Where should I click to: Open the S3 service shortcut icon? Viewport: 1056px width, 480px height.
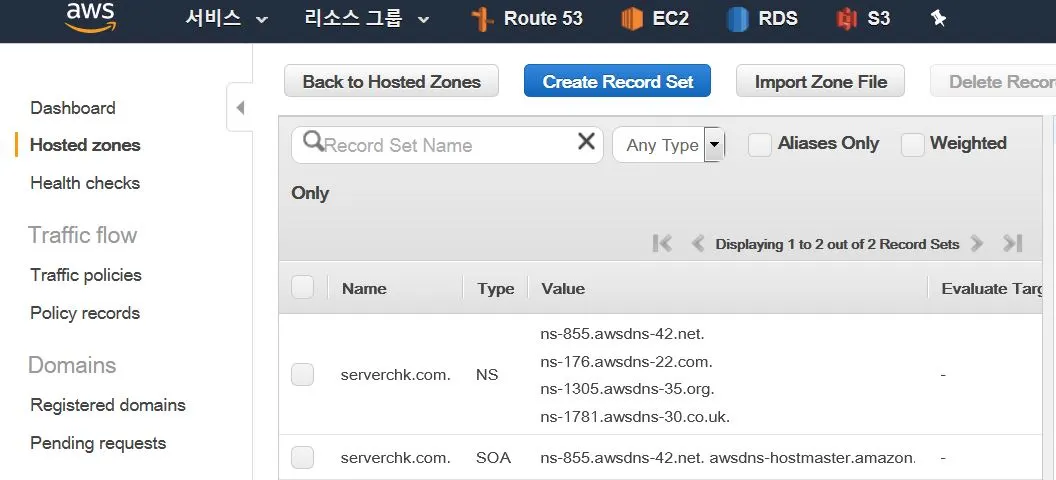click(x=846, y=19)
